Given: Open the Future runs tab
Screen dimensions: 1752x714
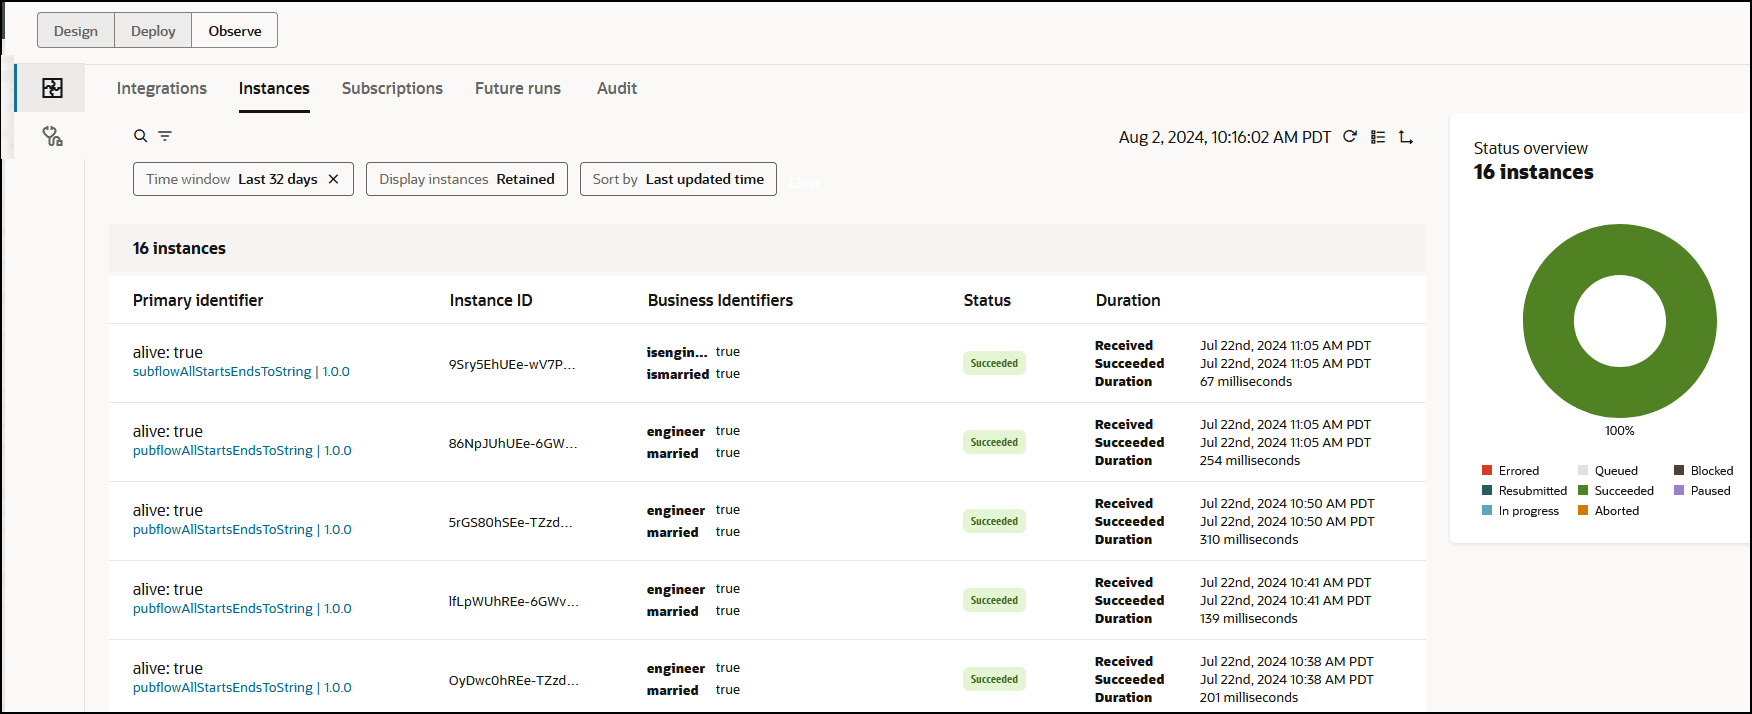Looking at the screenshot, I should 517,88.
